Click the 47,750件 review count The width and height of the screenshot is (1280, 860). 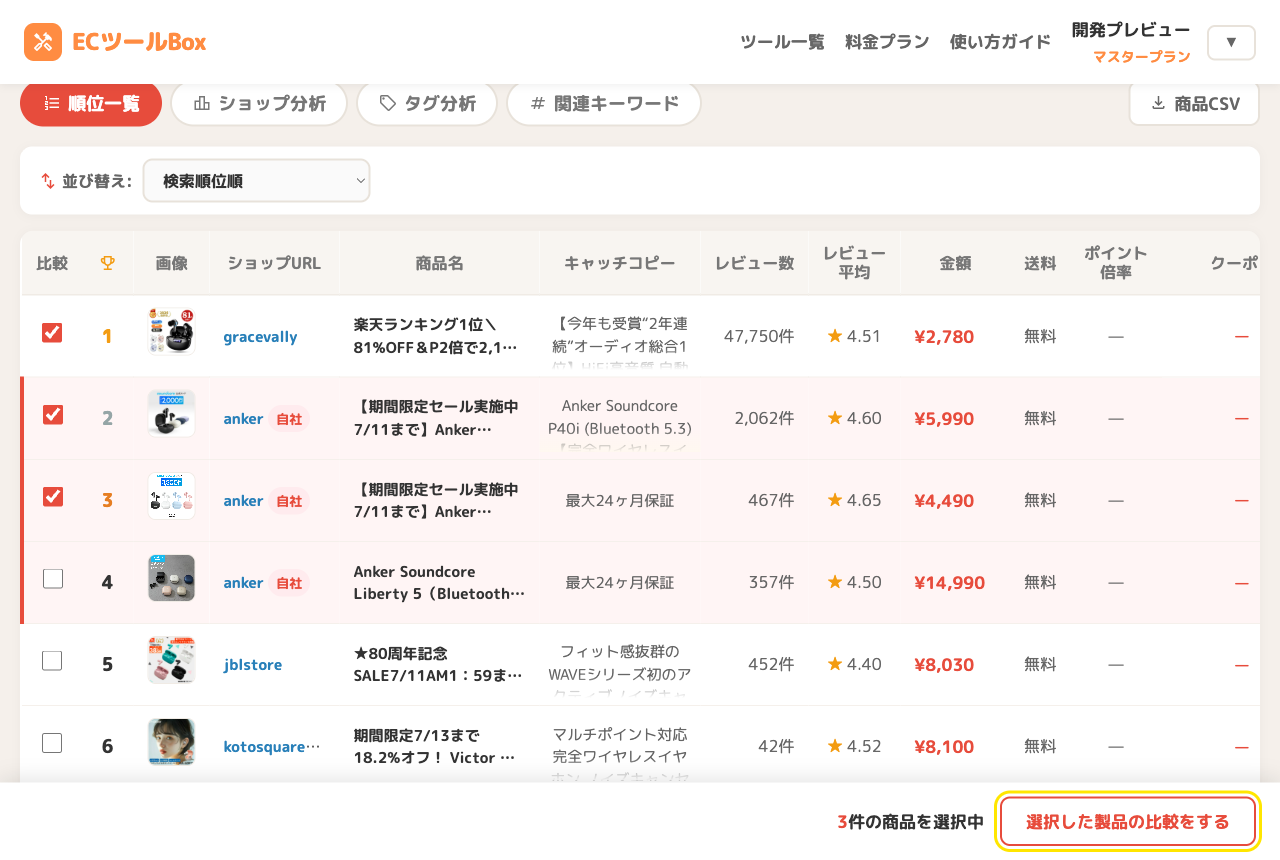(759, 337)
